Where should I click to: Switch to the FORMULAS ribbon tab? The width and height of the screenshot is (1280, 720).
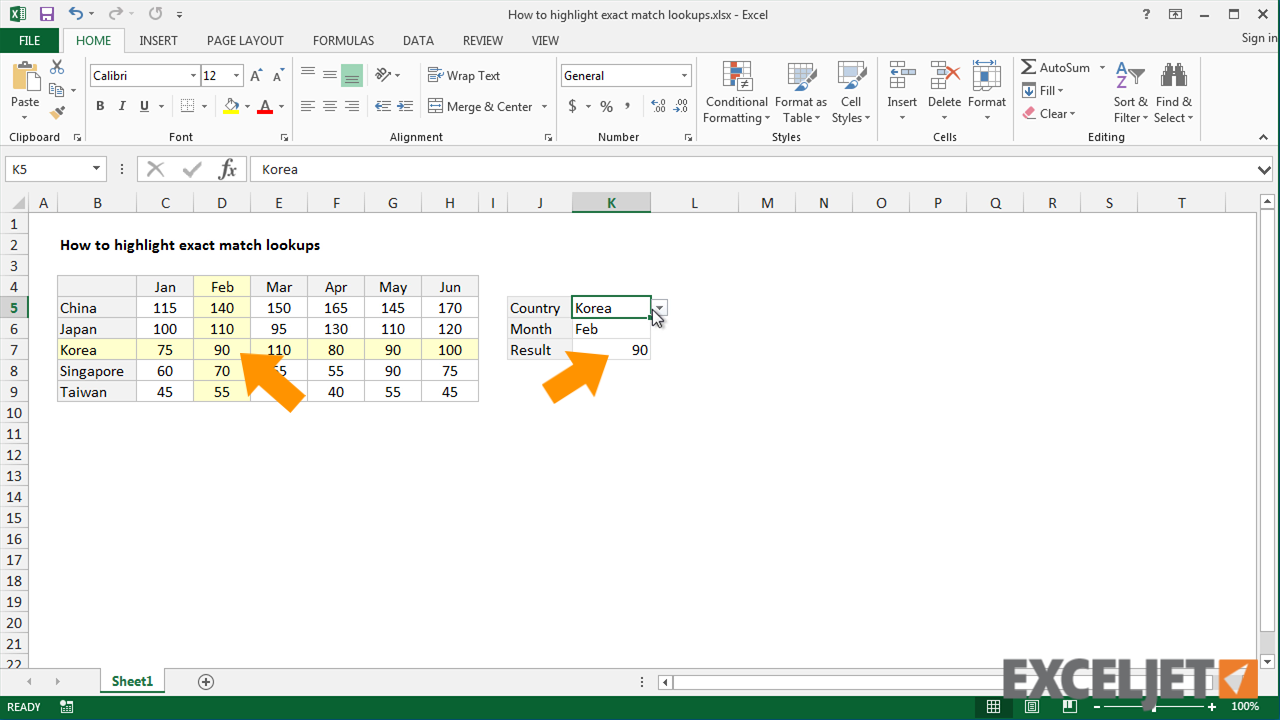(343, 40)
